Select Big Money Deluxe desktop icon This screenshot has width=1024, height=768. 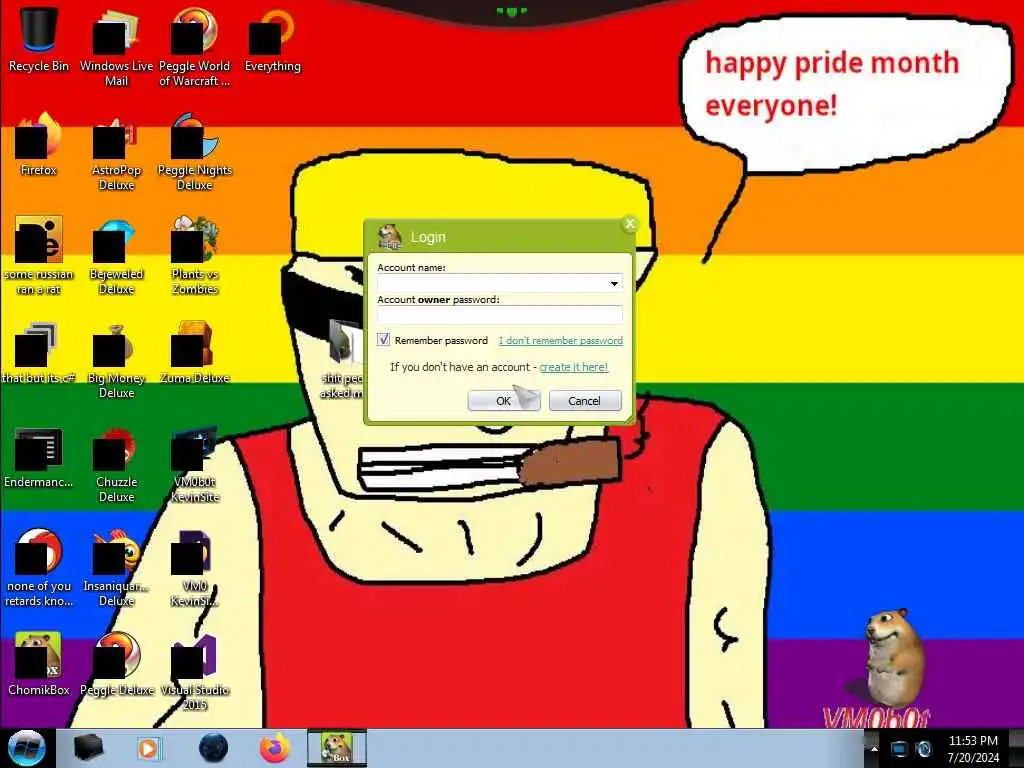(x=116, y=360)
